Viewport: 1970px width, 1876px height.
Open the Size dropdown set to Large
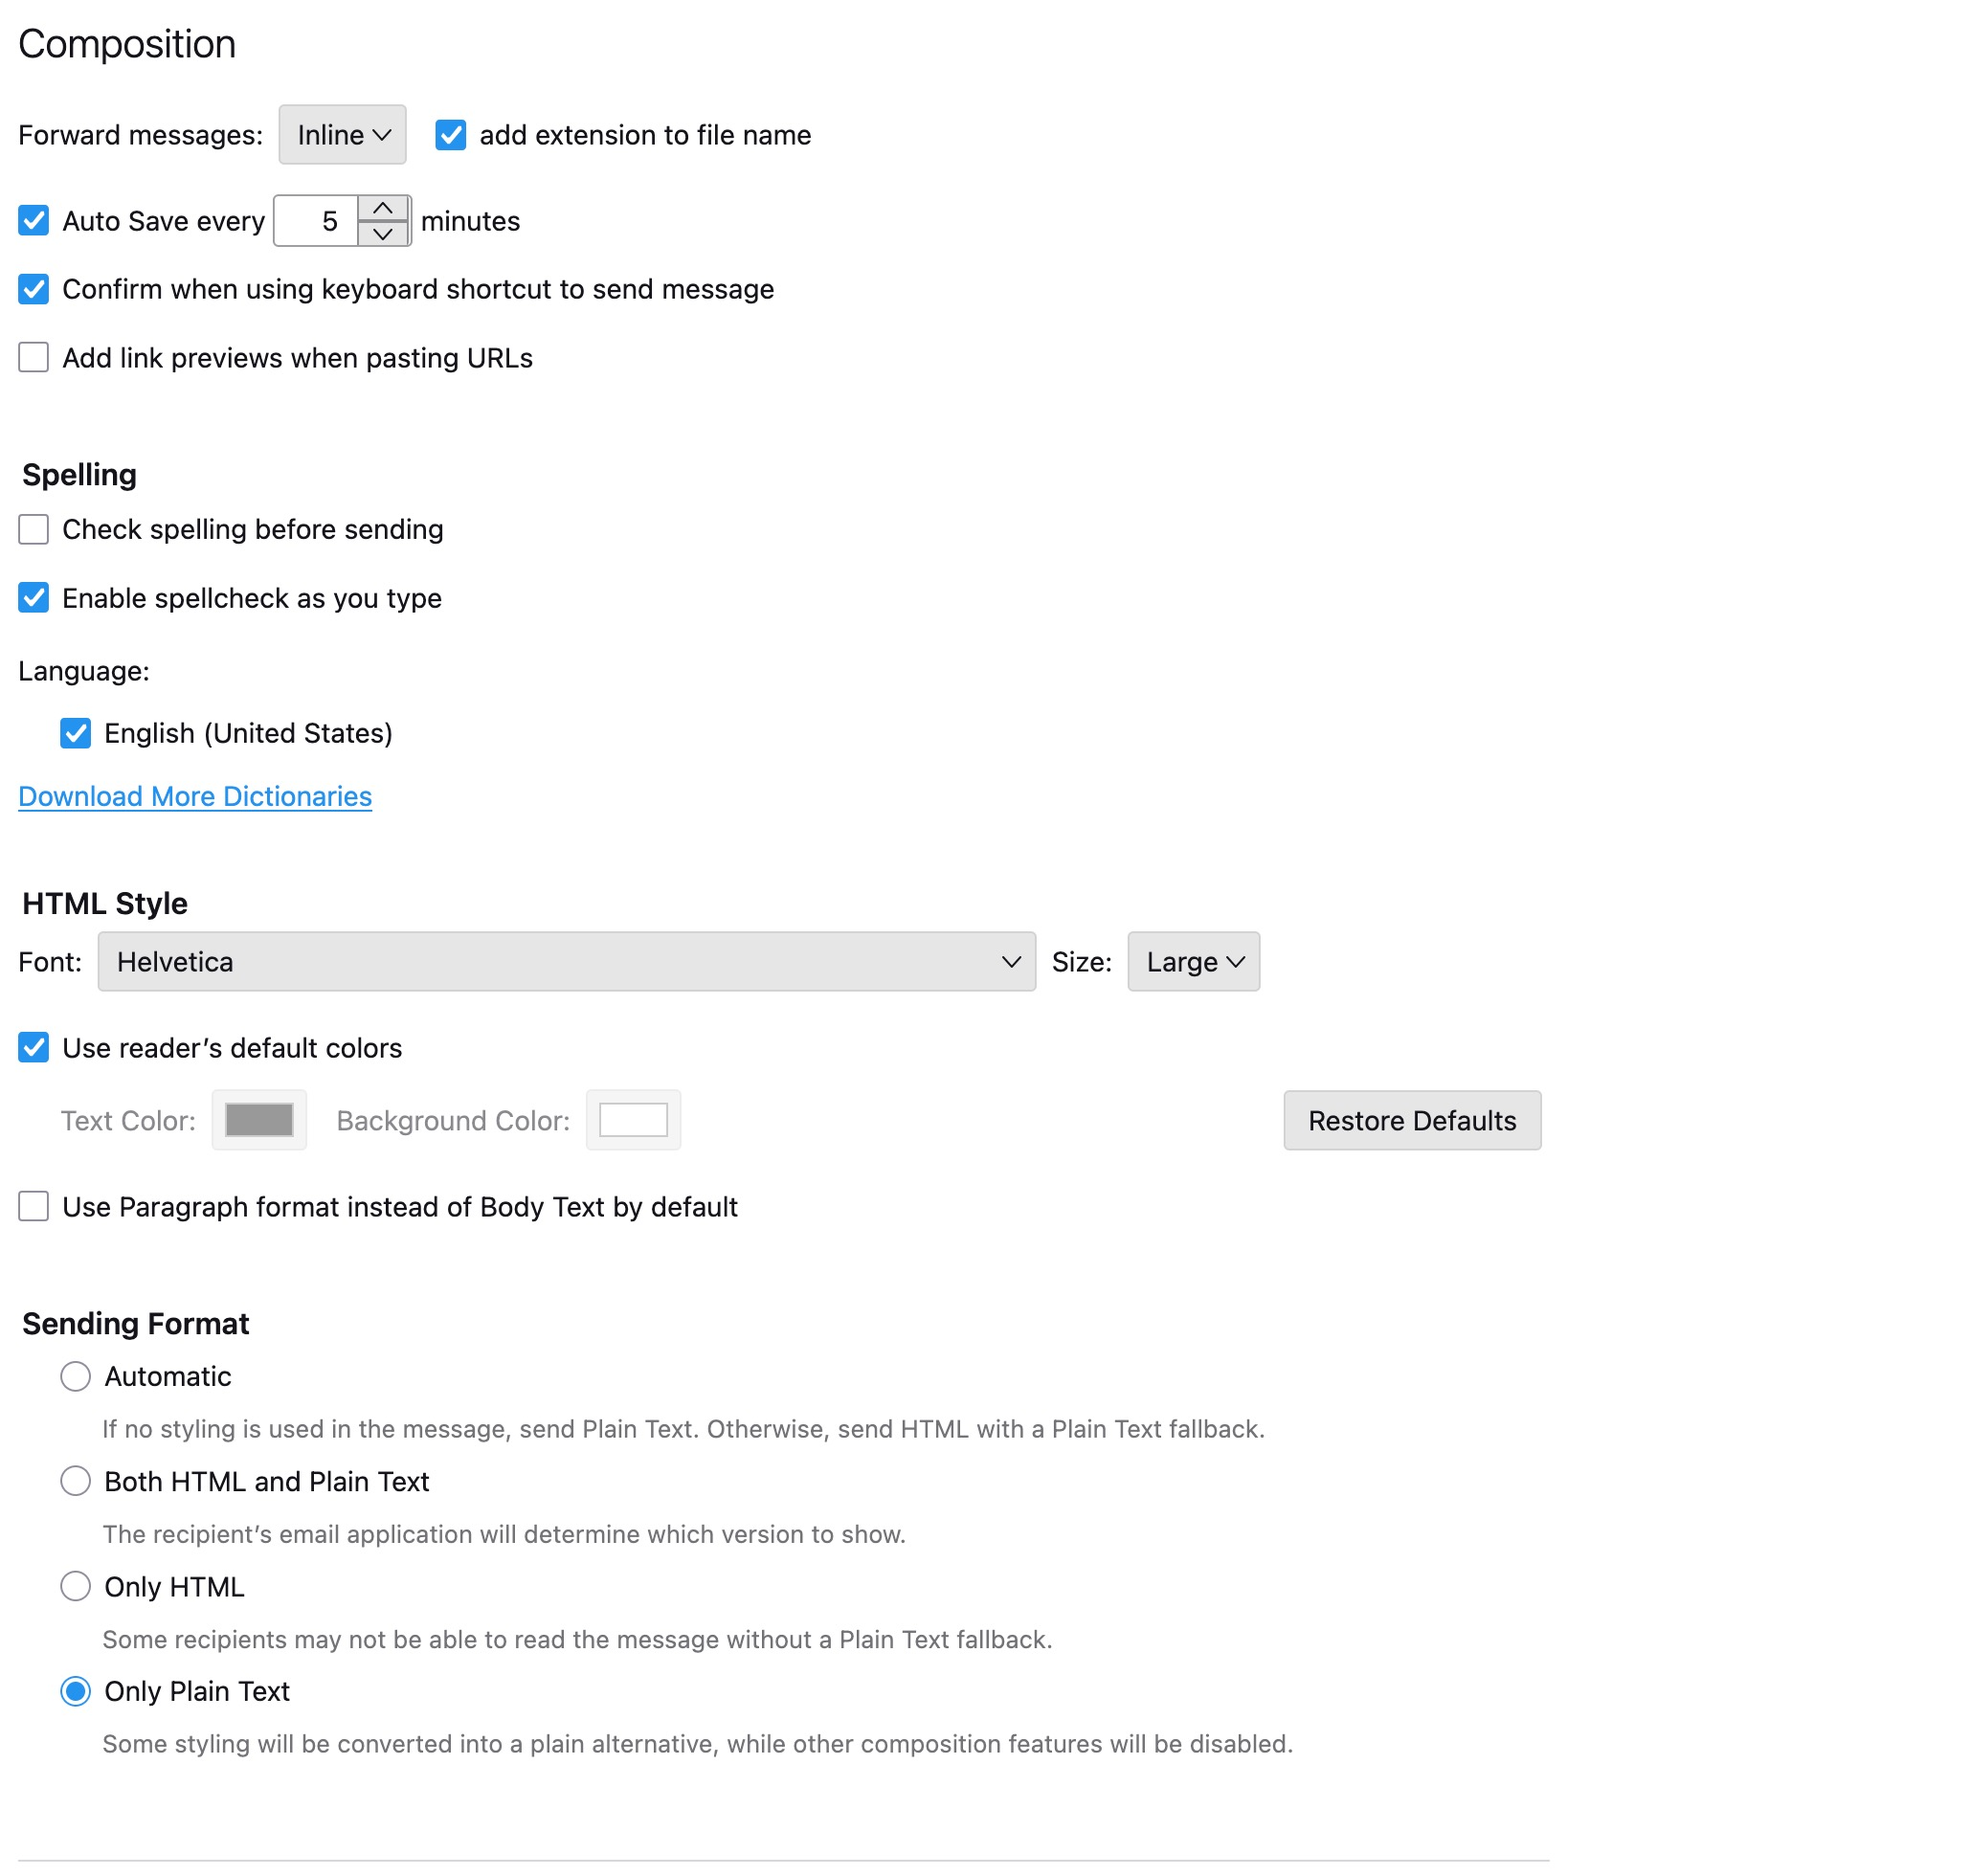tap(1194, 962)
